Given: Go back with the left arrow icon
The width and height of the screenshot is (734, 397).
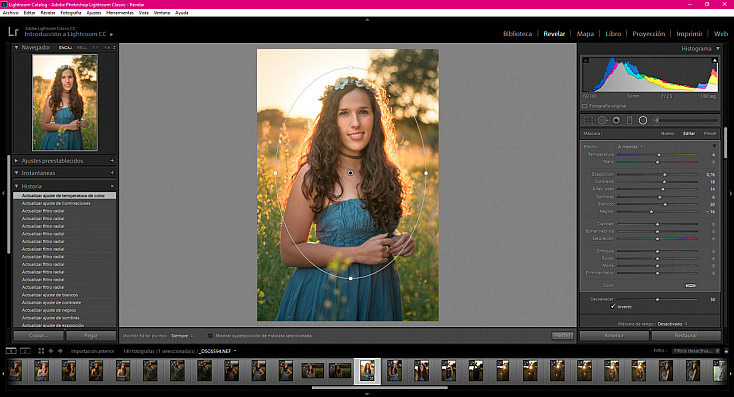Looking at the screenshot, I should (x=51, y=351).
